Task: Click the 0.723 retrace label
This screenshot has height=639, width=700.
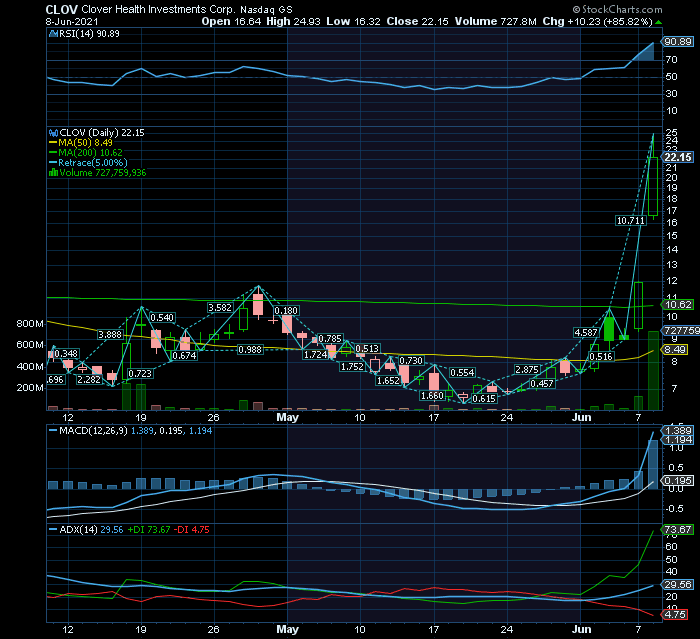Action: pyautogui.click(x=140, y=373)
